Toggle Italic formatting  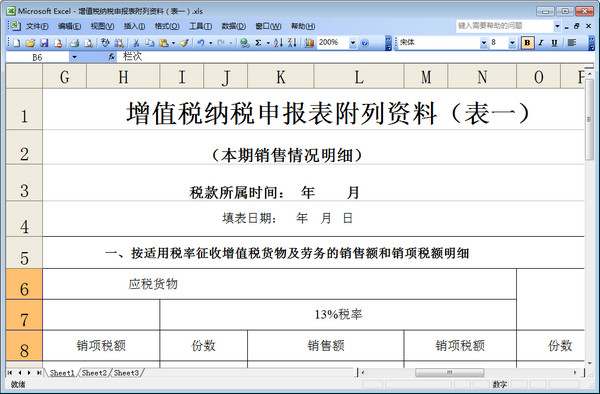click(541, 43)
